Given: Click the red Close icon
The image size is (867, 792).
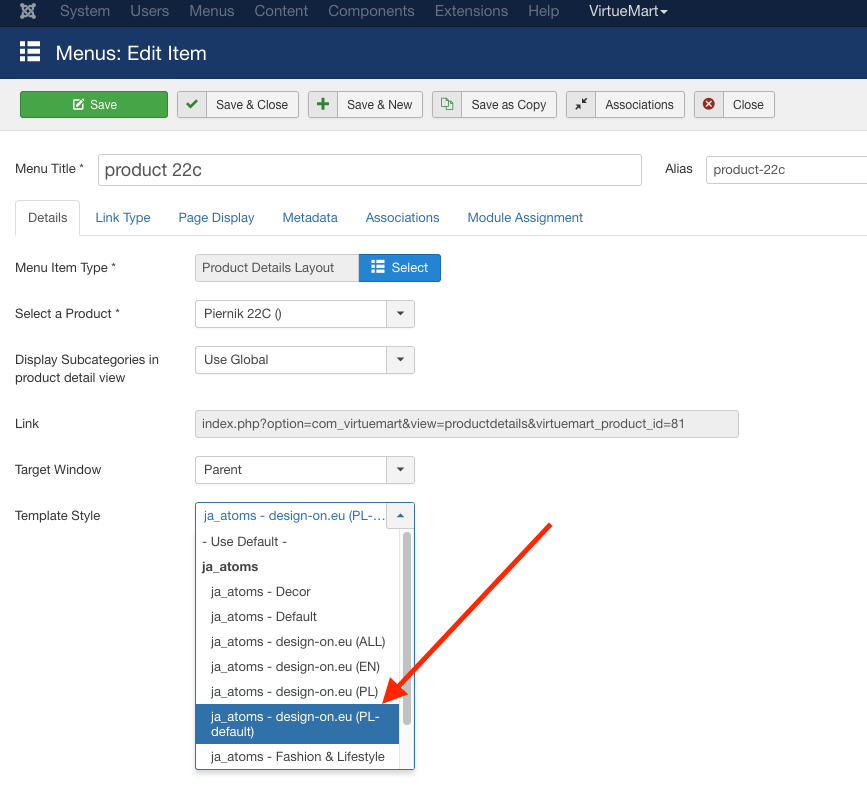Looking at the screenshot, I should (709, 104).
